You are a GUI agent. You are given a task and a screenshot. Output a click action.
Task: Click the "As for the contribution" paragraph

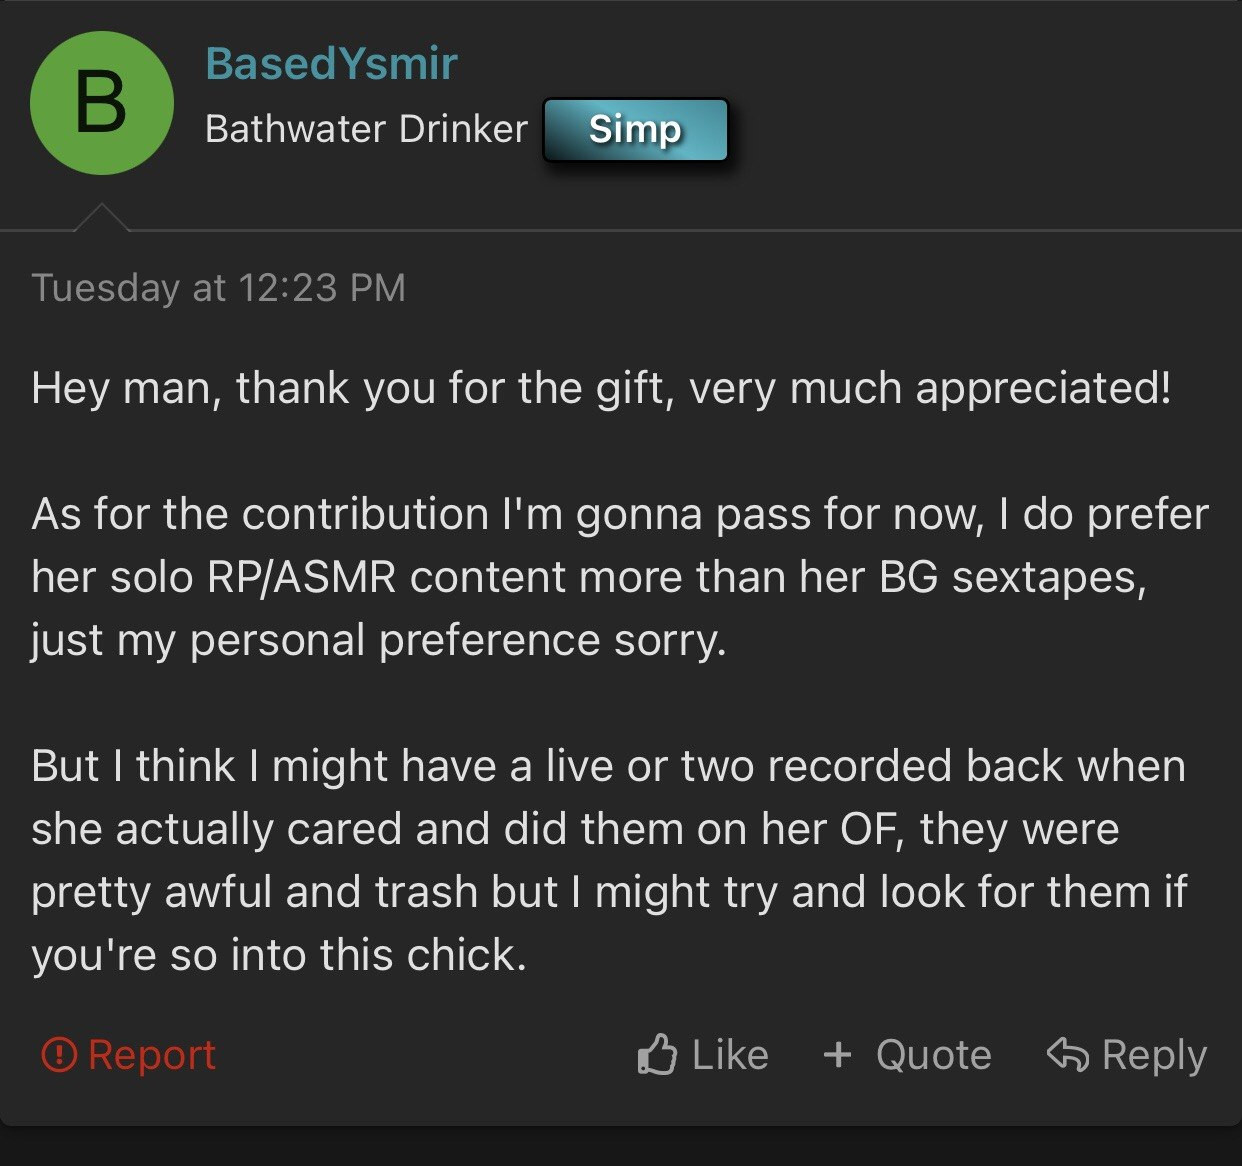point(620,577)
